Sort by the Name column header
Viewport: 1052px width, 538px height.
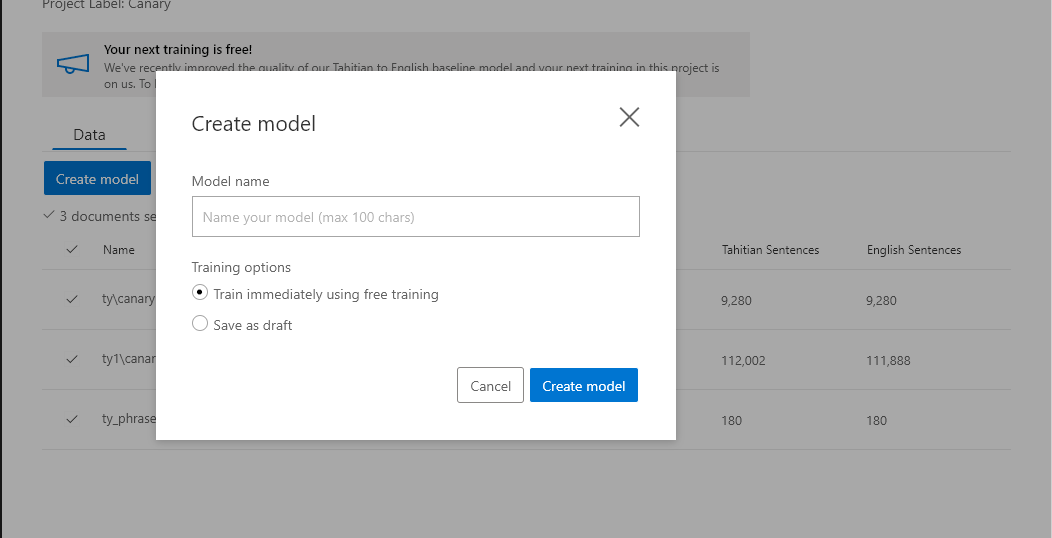coord(119,250)
